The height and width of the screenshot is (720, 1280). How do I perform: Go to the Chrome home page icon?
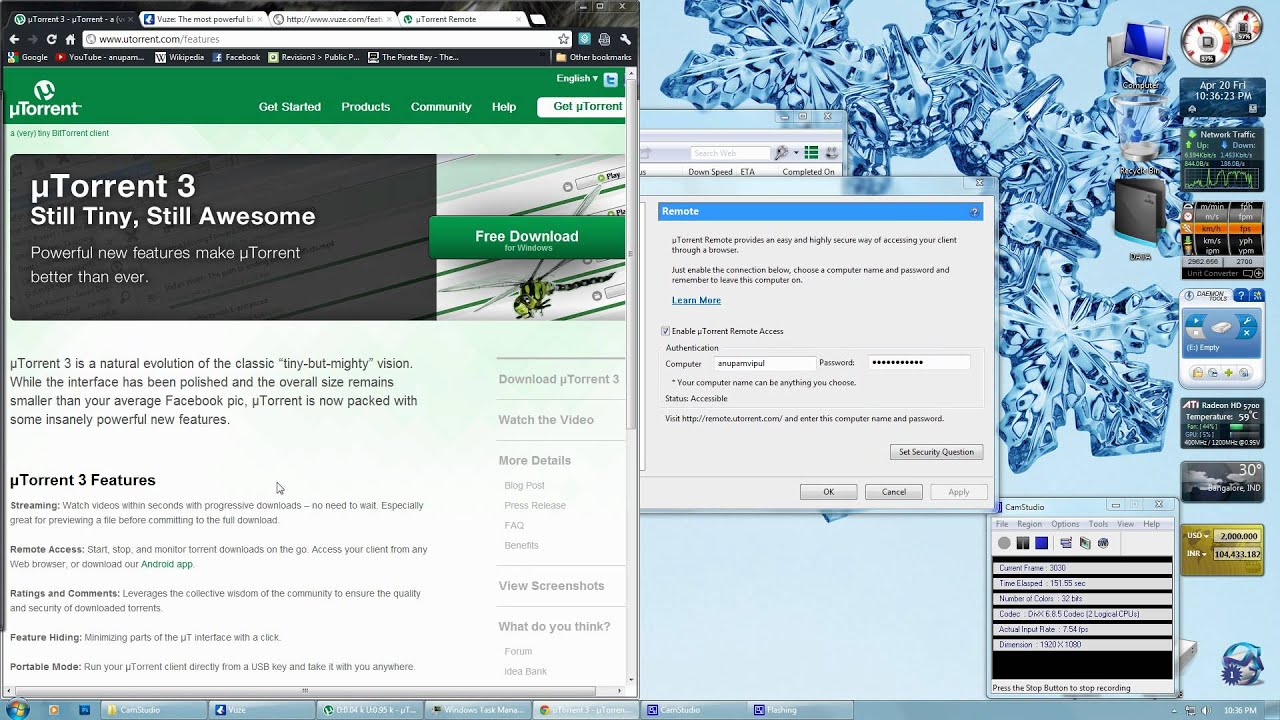pos(70,39)
